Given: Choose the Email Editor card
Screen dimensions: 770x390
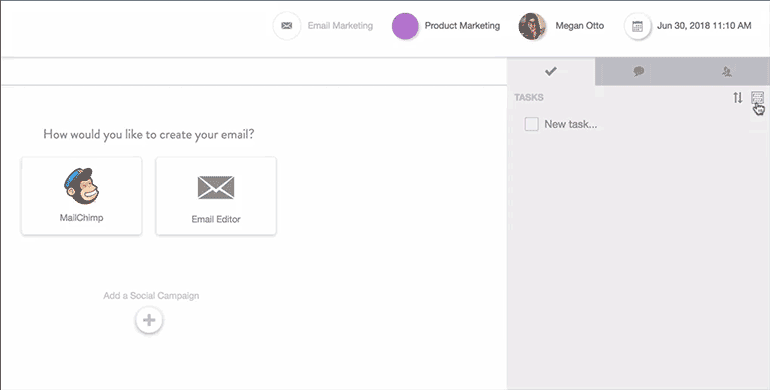Looking at the screenshot, I should [x=216, y=195].
